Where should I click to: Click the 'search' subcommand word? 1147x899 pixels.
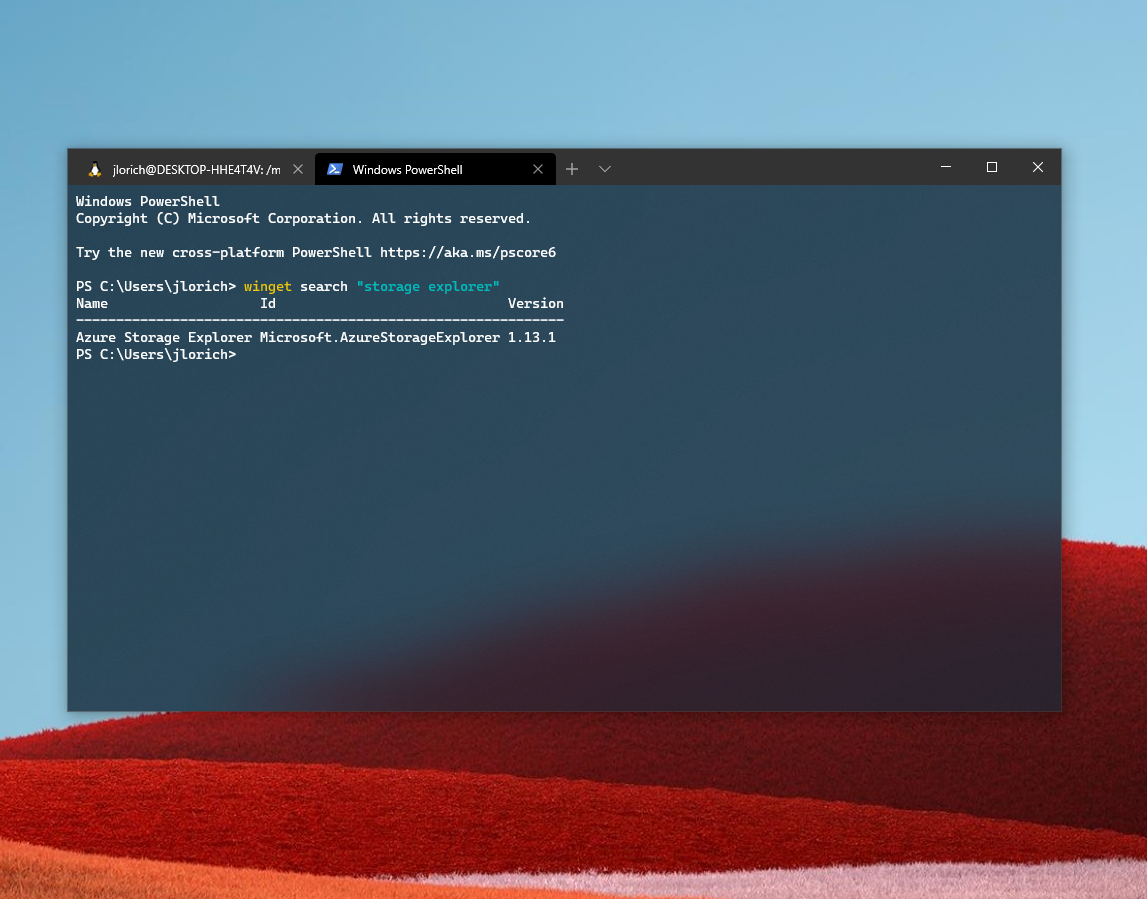coord(324,286)
